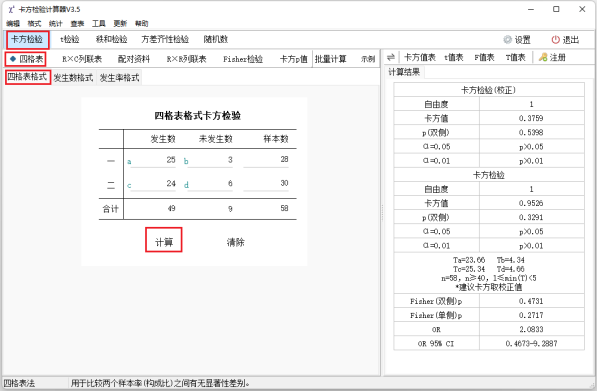Switch to the 方差齐性检验 tab
598x391 pixels.
pos(165,39)
